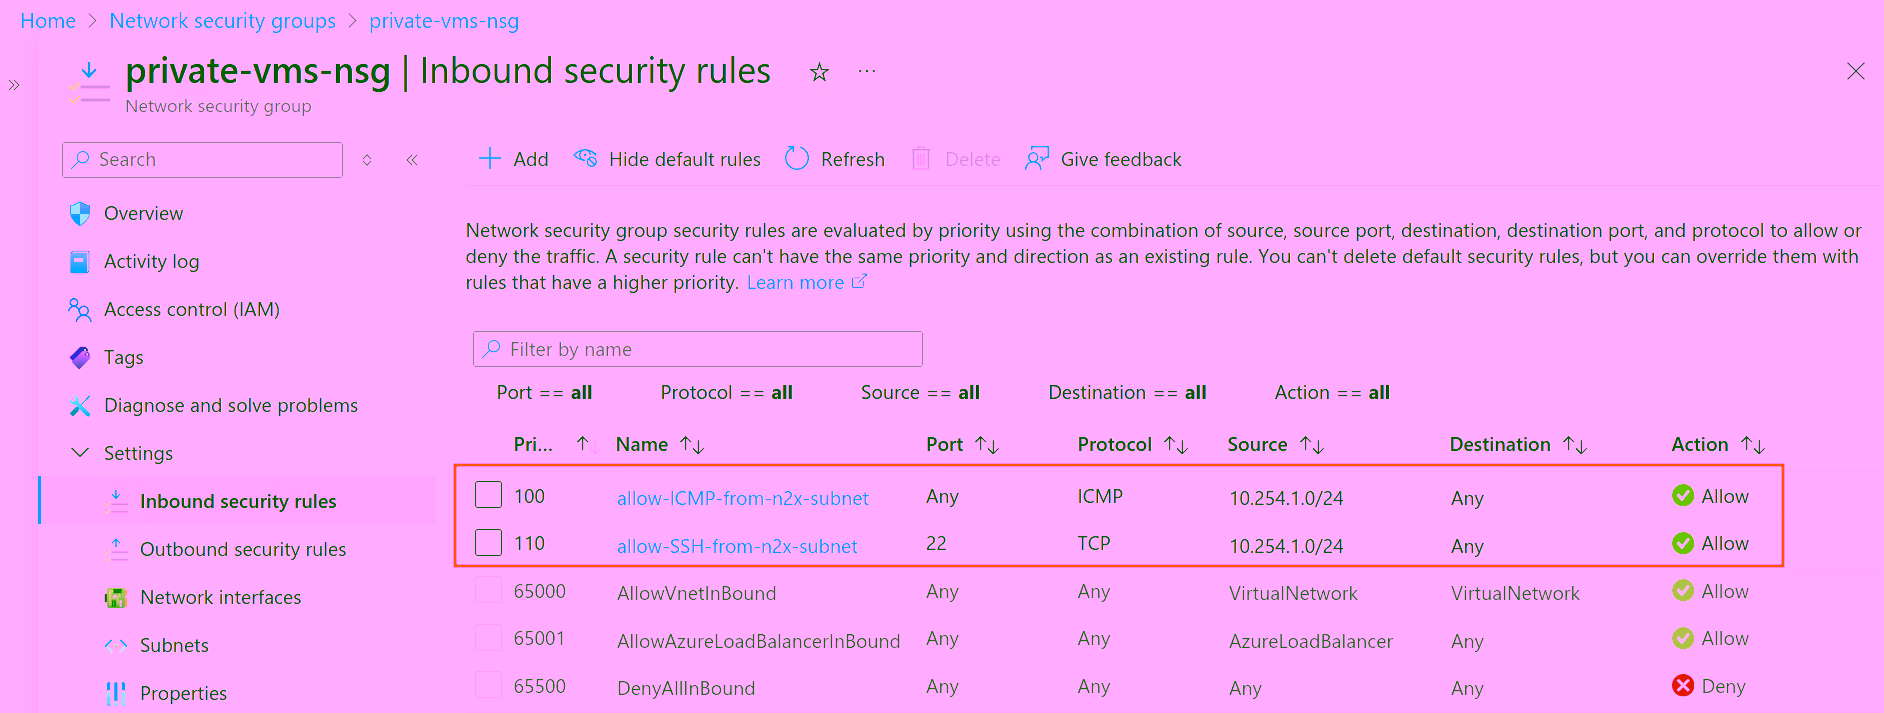Screen dimensions: 1884x713
Task: Open the Overview shield icon
Action: [80, 214]
